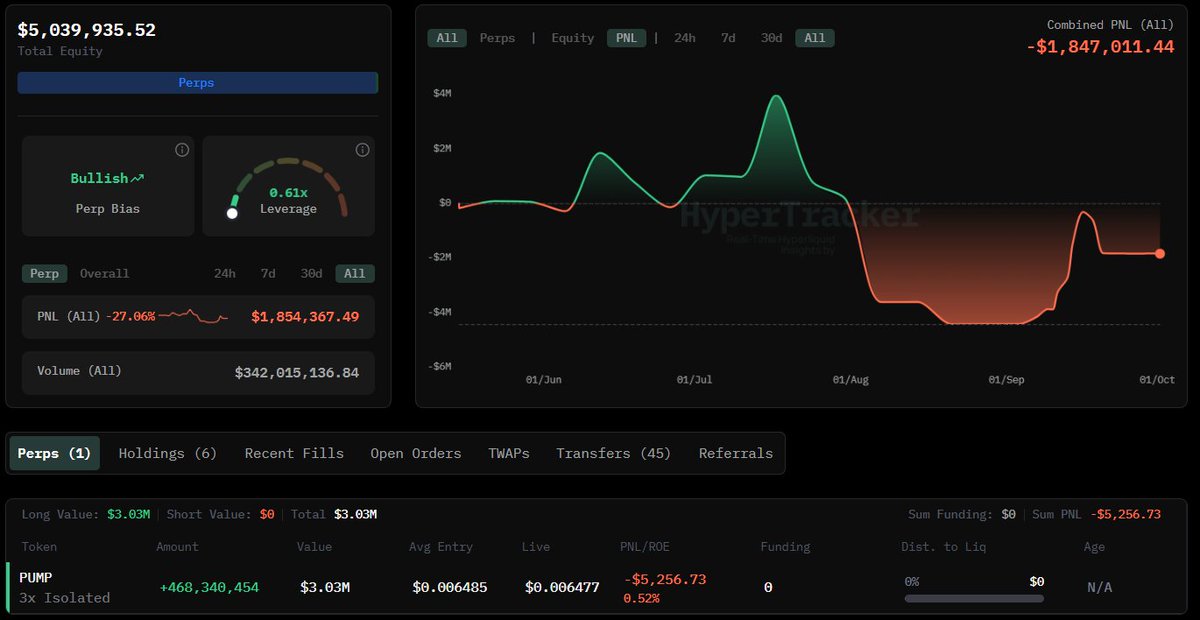Open the Perps (1) tab
This screenshot has height=620, width=1200.
[x=54, y=453]
